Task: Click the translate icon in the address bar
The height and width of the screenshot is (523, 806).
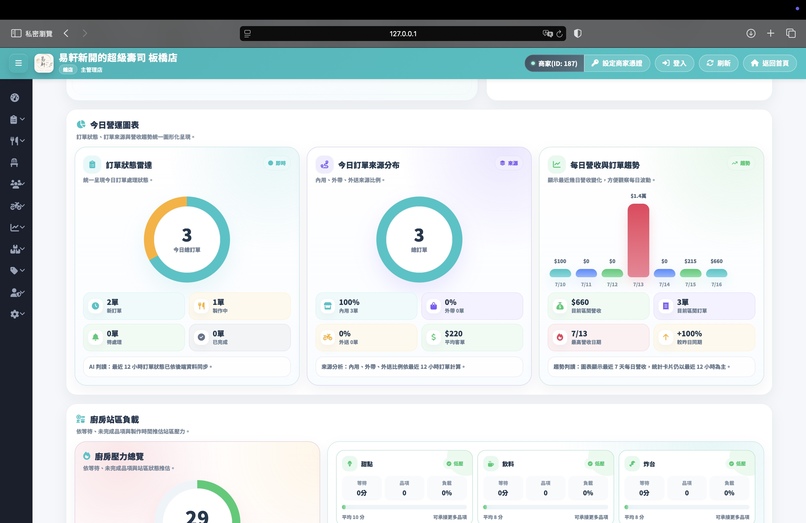Action: (547, 33)
